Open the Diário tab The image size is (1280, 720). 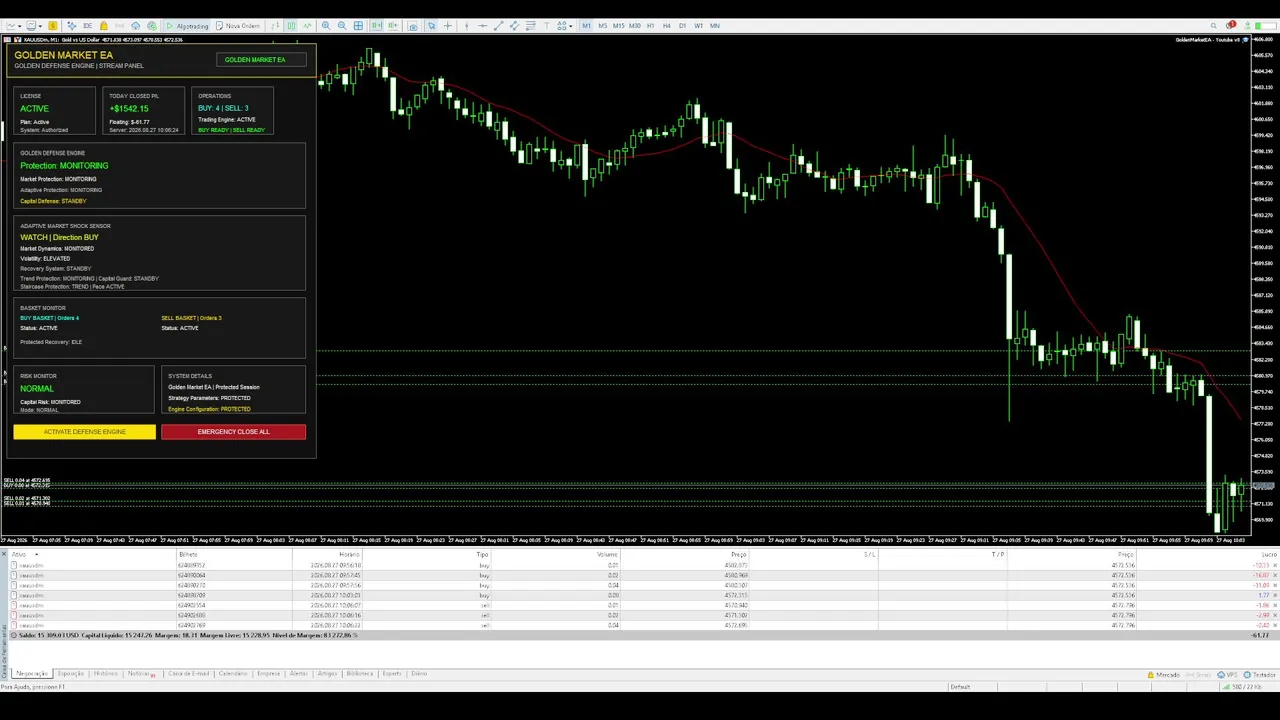coord(419,674)
